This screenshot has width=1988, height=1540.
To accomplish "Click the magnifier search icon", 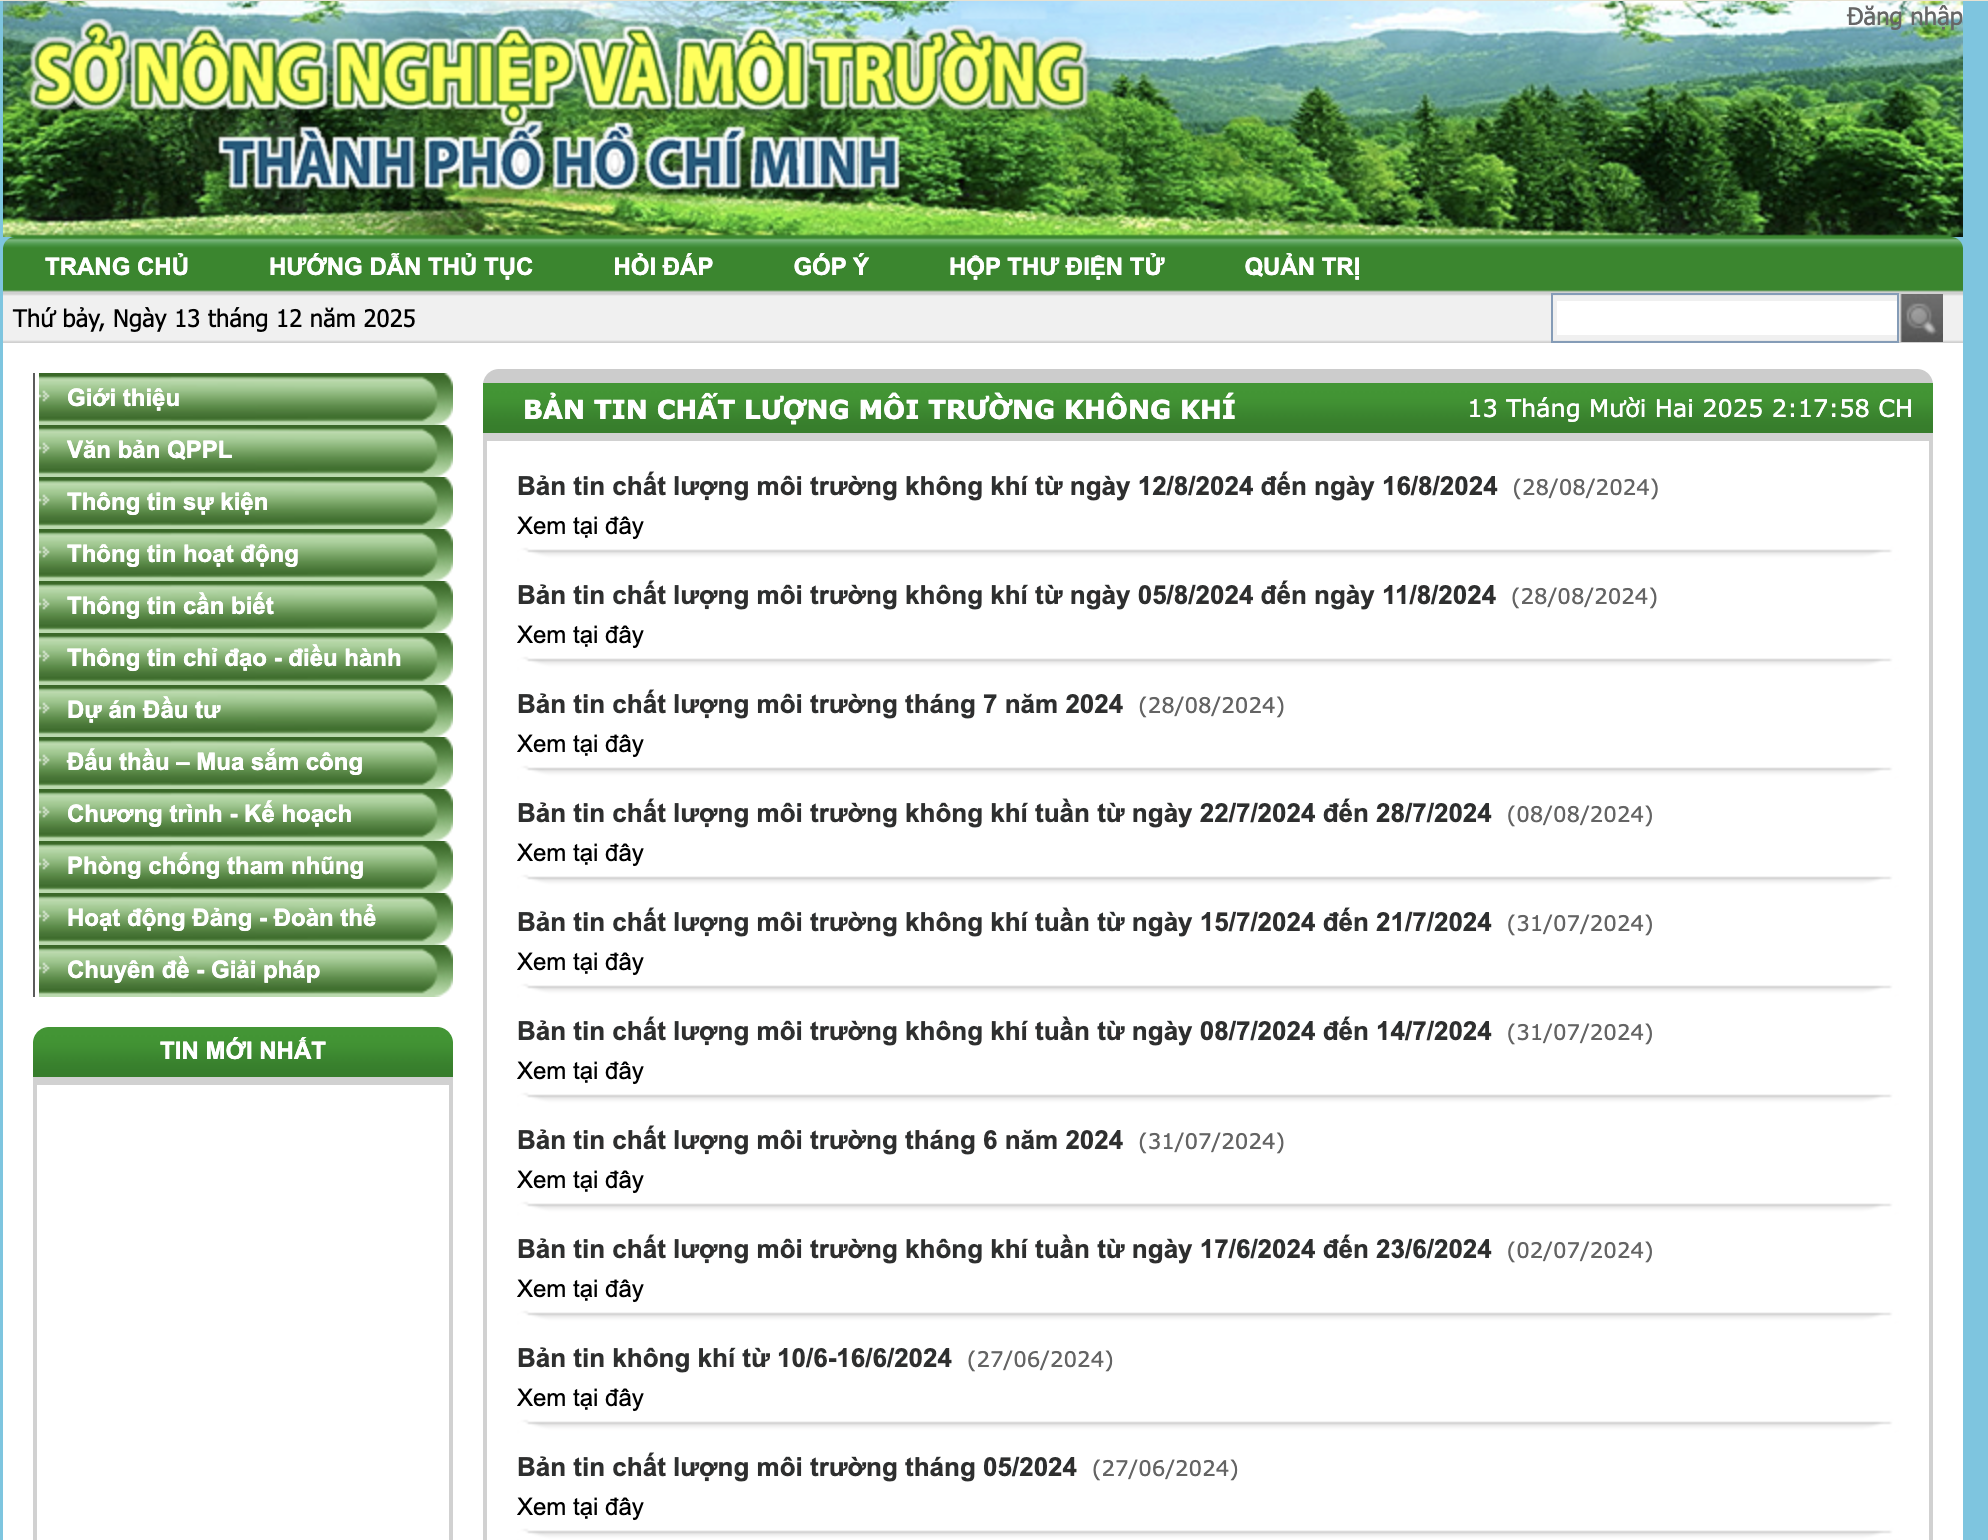I will pyautogui.click(x=1920, y=318).
